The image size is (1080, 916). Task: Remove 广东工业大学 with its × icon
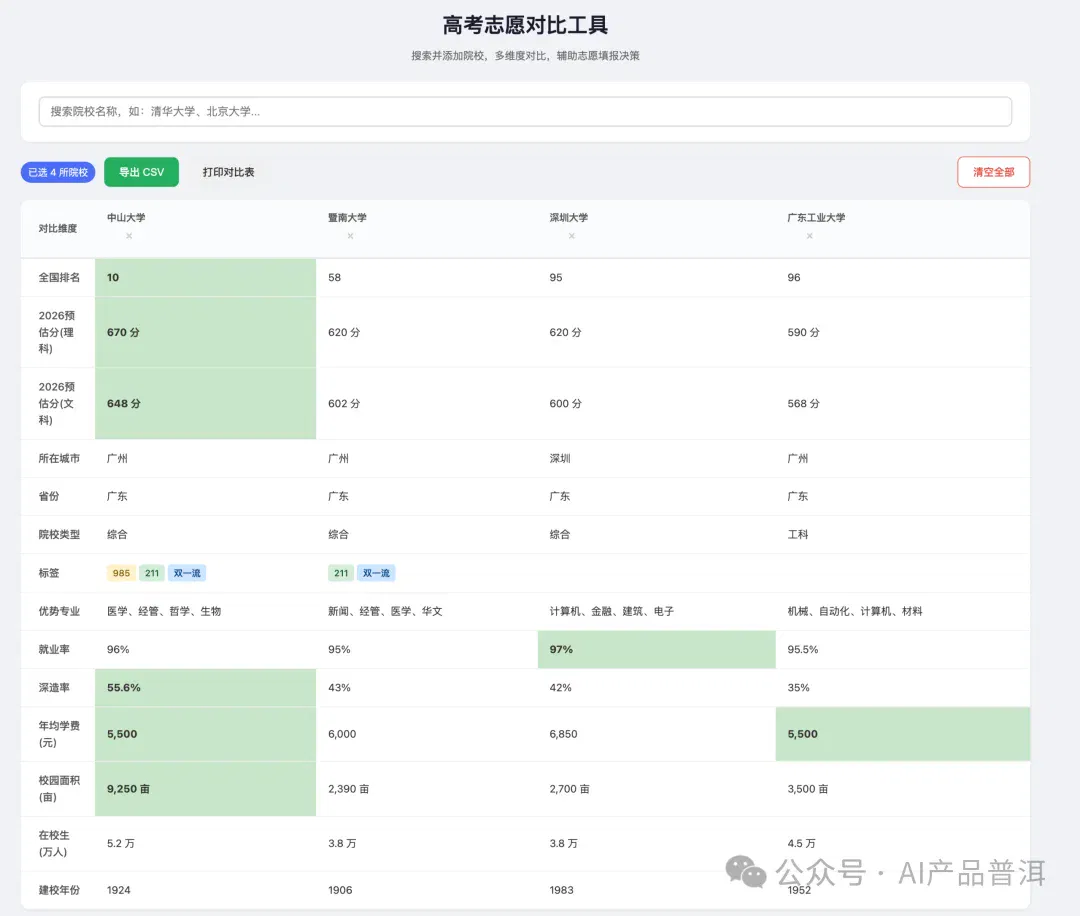pos(809,236)
